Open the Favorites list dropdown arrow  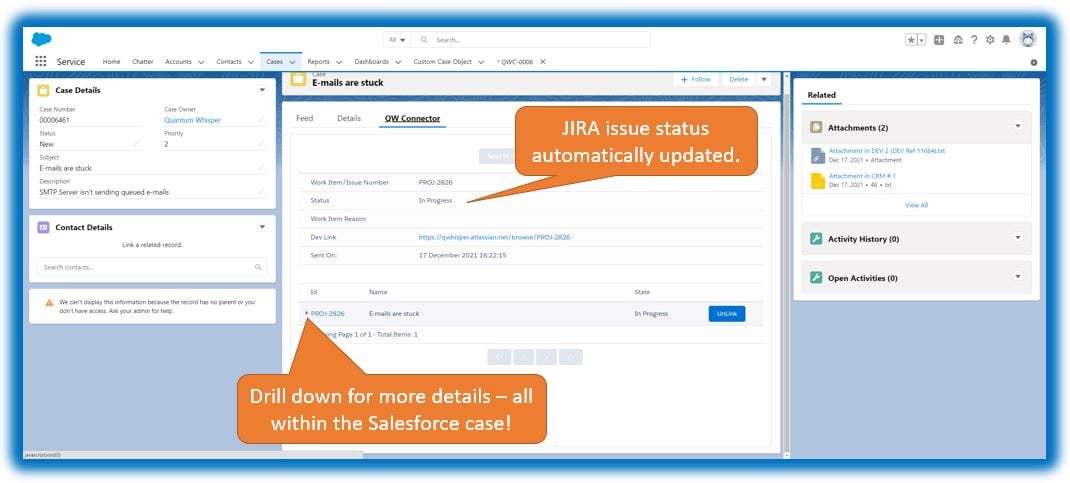pyautogui.click(x=922, y=40)
